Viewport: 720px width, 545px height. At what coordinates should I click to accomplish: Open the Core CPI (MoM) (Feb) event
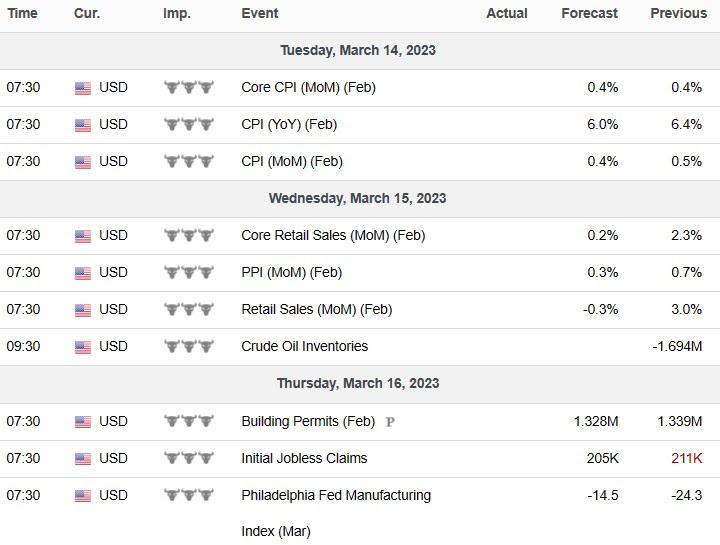click(308, 87)
